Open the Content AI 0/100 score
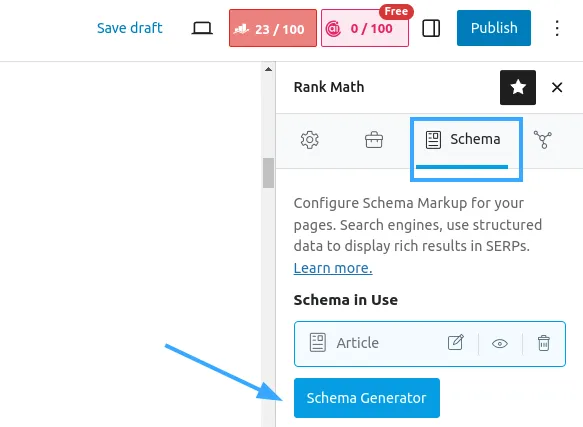The image size is (583, 427). click(x=365, y=28)
